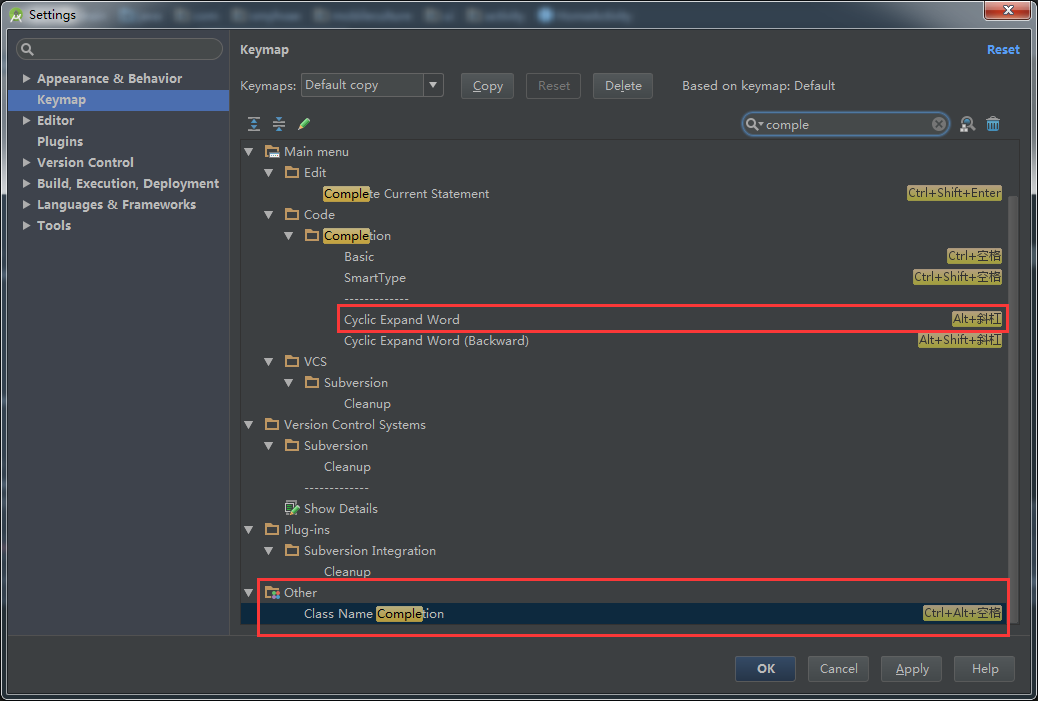Open the Keymaps dropdown arrow
This screenshot has height=701, width=1038.
pyautogui.click(x=433, y=85)
